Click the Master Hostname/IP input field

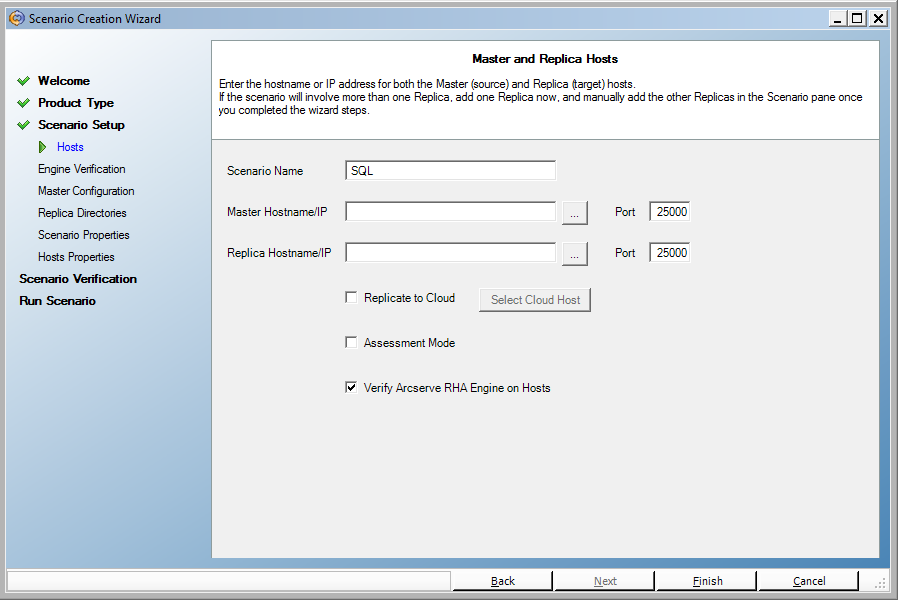pos(450,211)
